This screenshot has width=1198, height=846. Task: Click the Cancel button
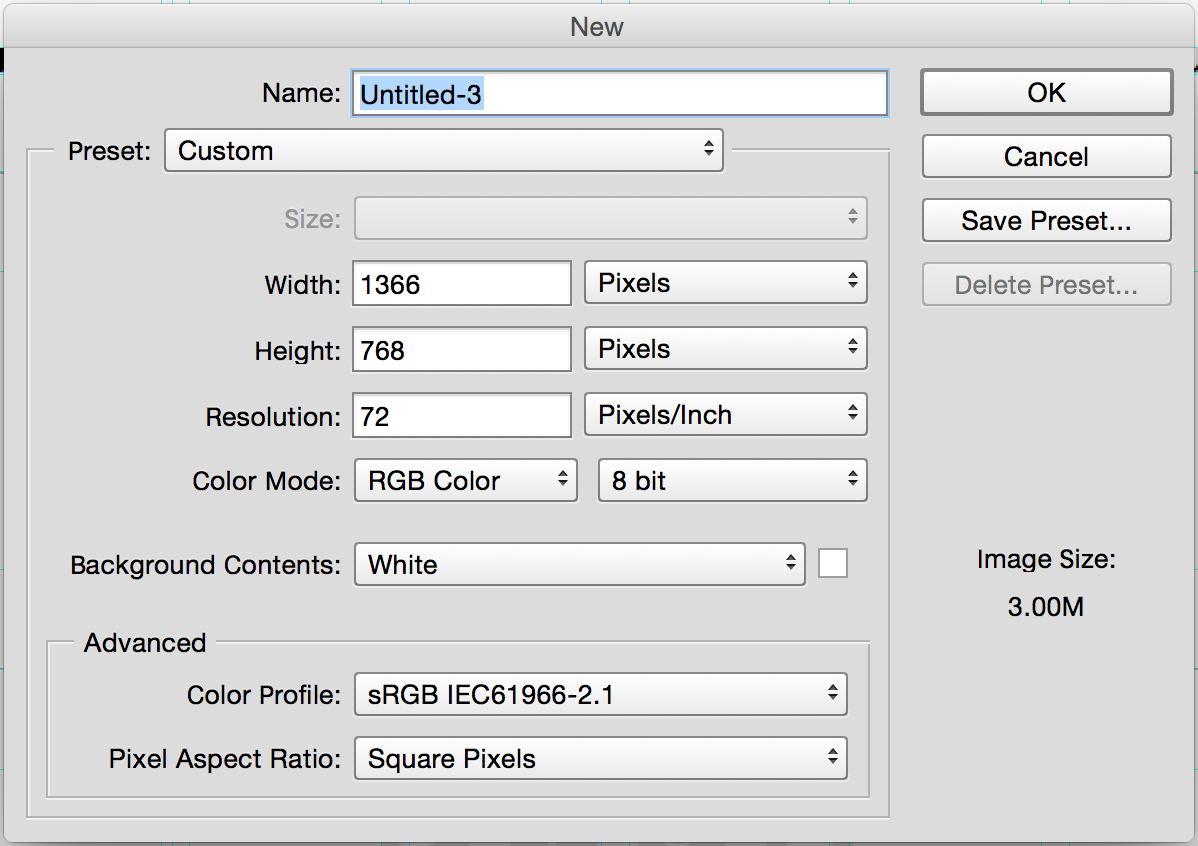pyautogui.click(x=1046, y=157)
